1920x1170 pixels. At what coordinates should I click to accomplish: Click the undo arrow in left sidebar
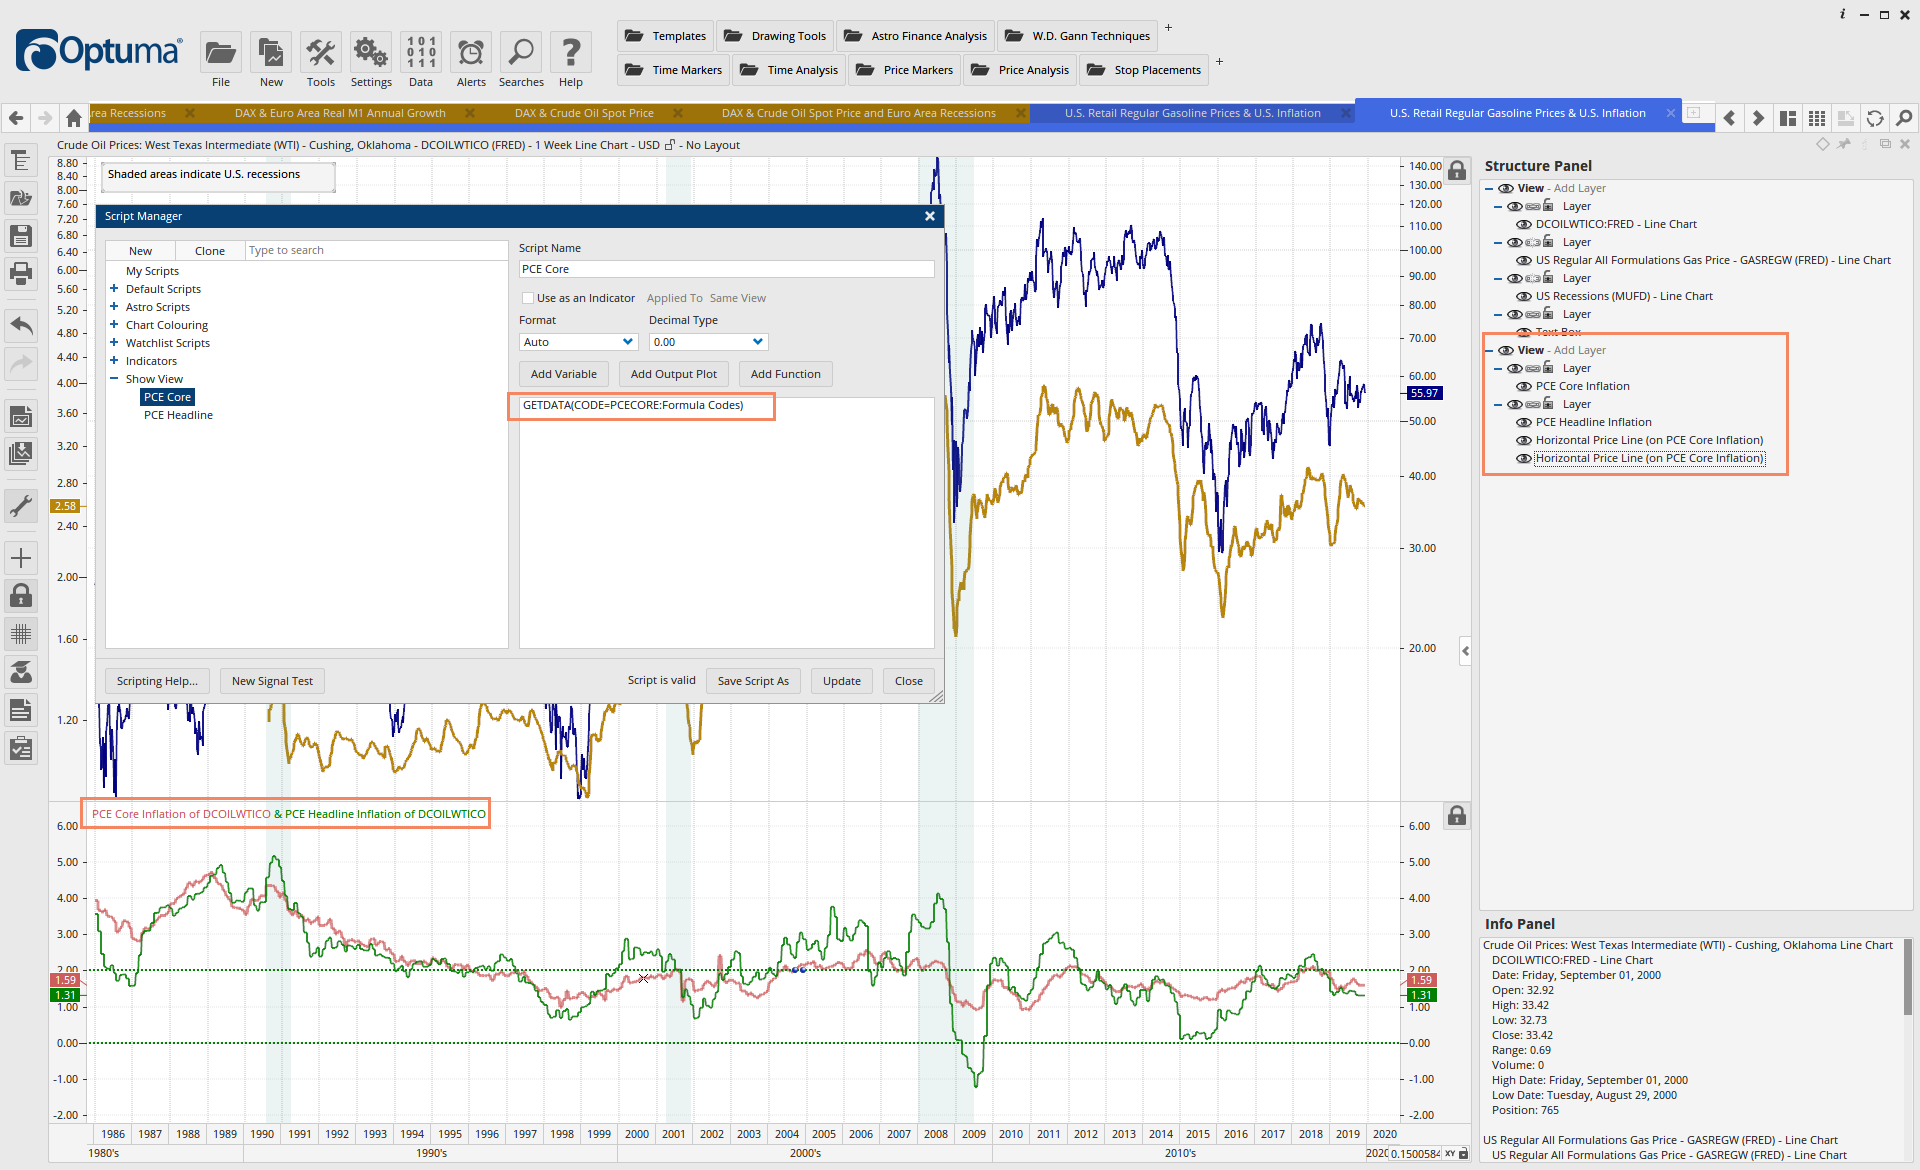(21, 326)
